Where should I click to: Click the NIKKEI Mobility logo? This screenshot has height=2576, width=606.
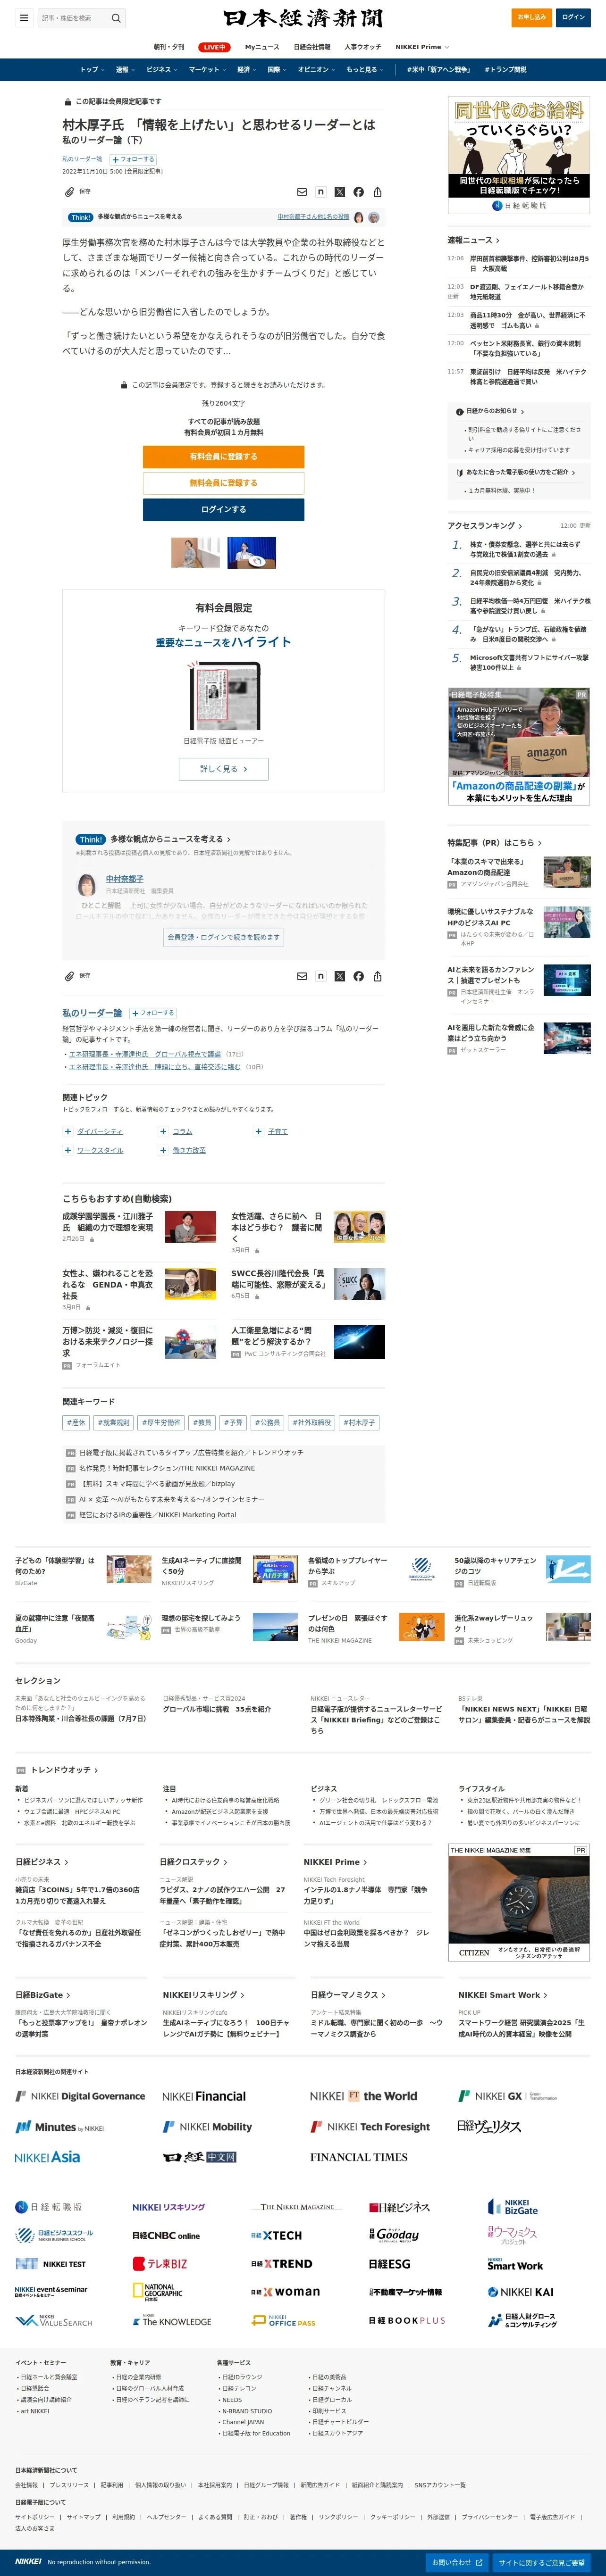click(x=208, y=2126)
